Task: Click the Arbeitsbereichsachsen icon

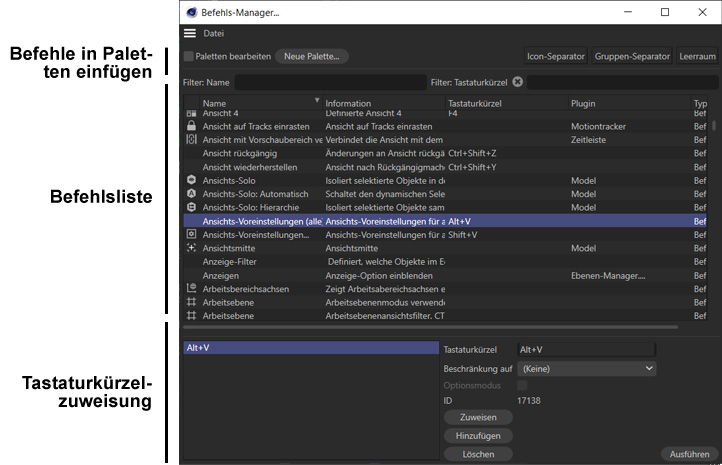Action: [191, 288]
